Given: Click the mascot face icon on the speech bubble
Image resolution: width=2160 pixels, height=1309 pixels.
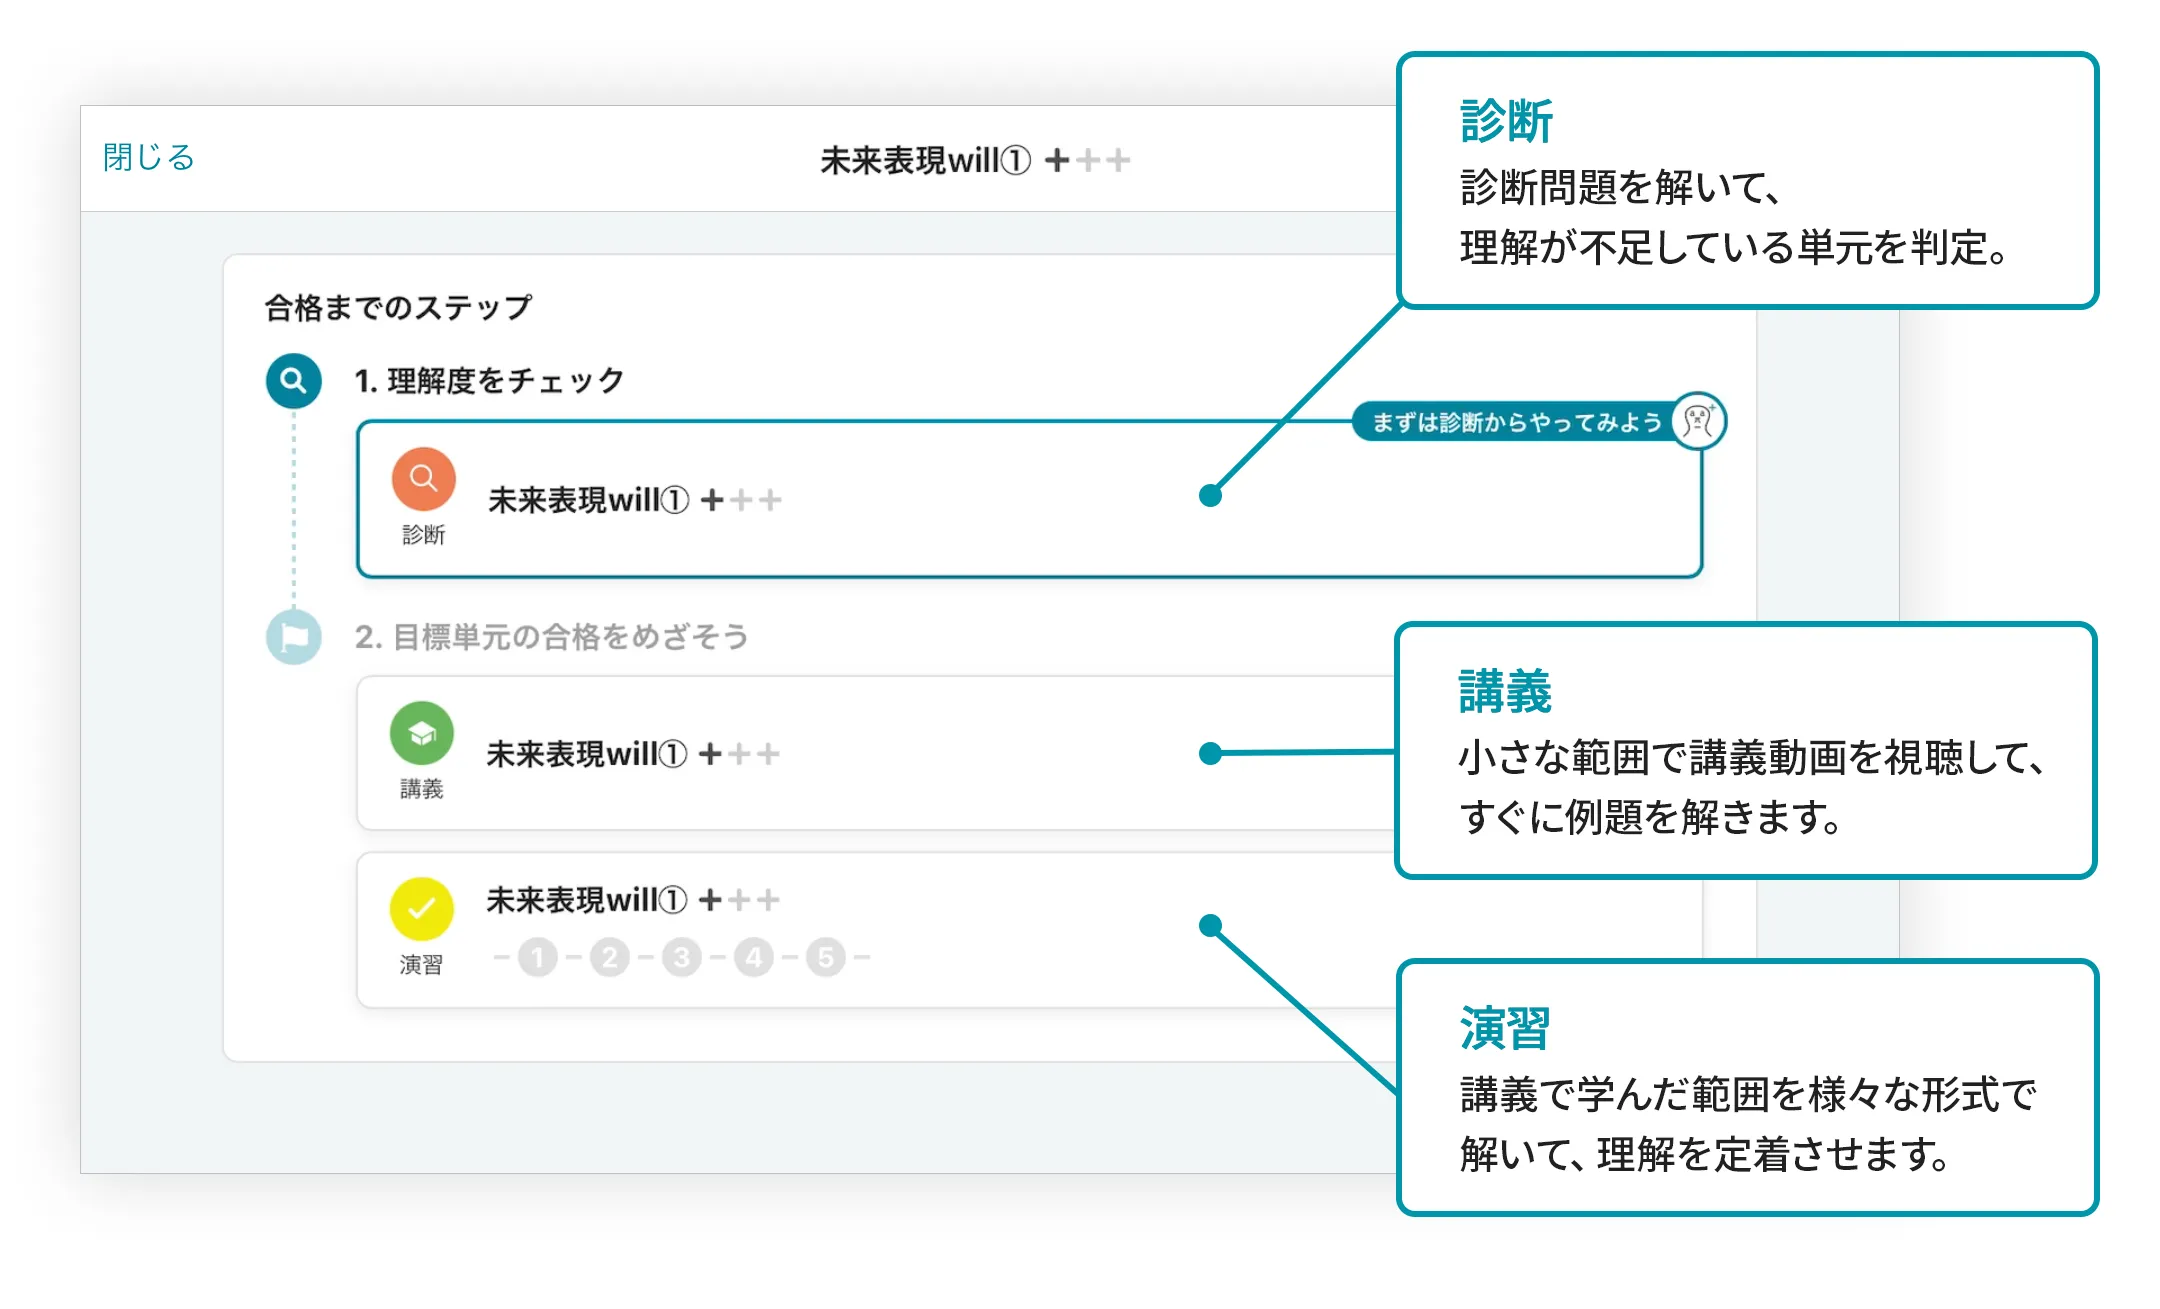Looking at the screenshot, I should coord(1699,421).
